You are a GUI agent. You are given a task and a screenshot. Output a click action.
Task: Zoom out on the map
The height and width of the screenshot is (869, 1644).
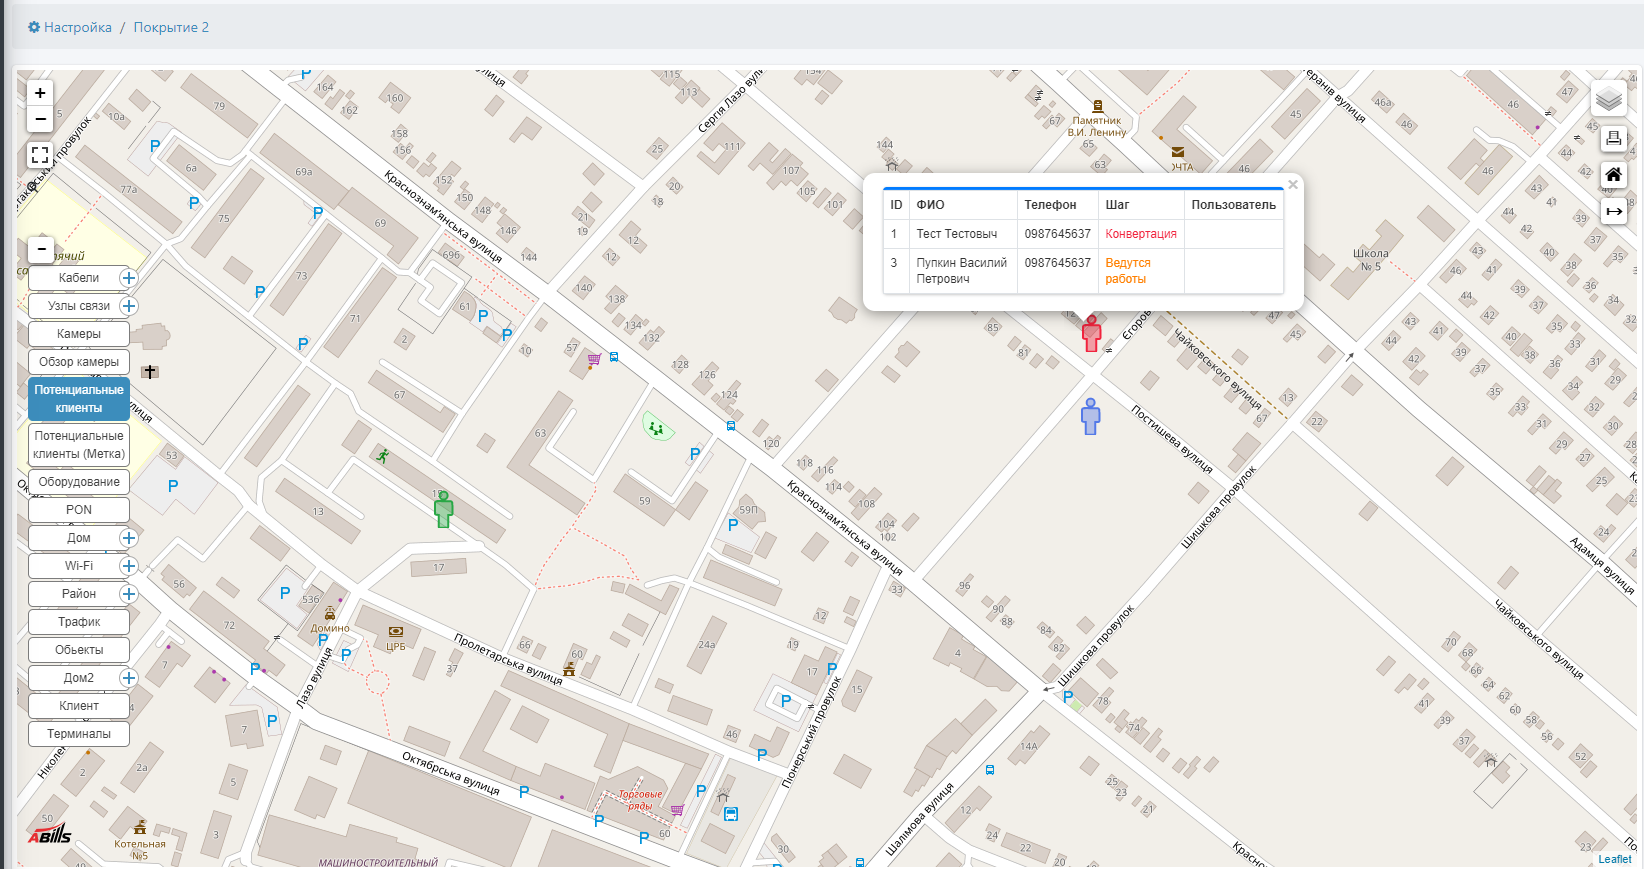tap(40, 119)
